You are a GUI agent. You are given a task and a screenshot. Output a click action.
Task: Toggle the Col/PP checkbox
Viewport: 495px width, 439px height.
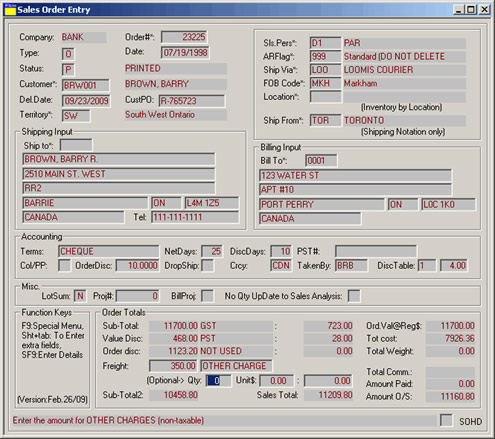(65, 266)
